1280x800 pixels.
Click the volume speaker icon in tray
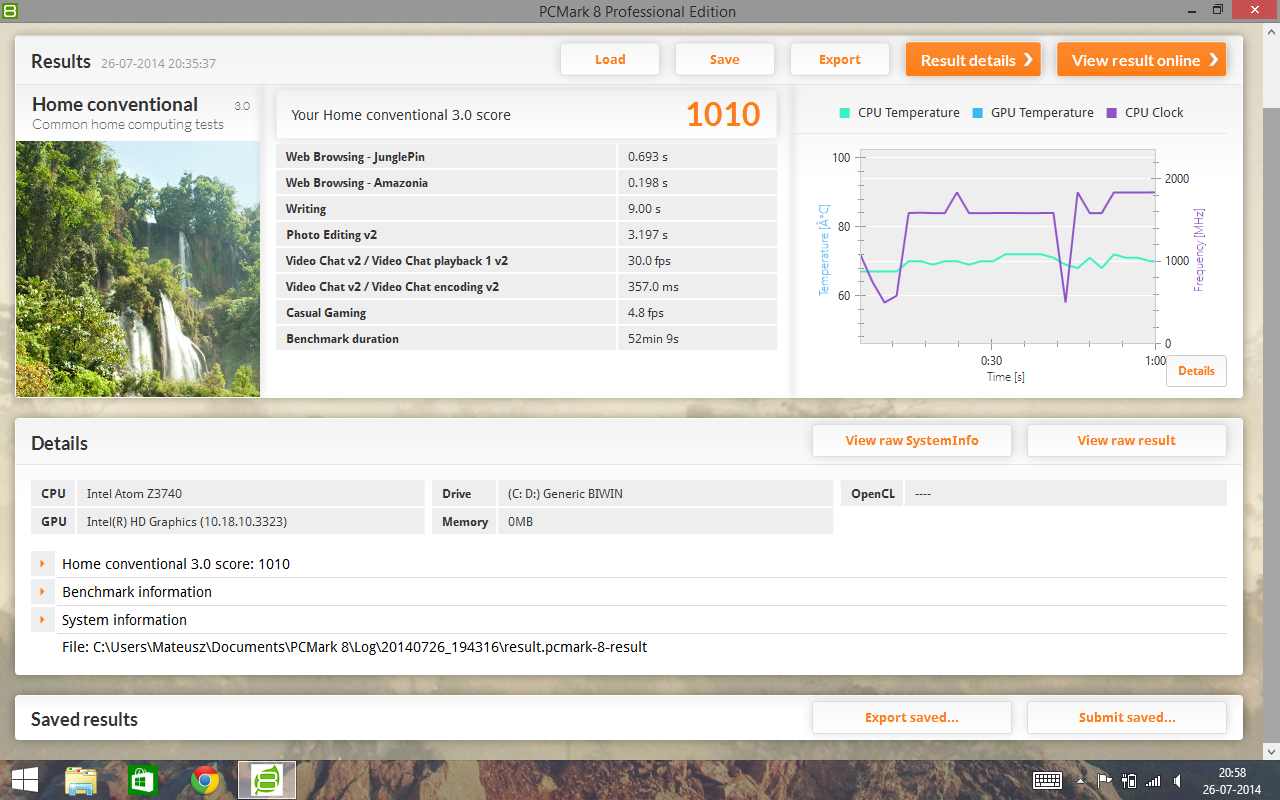point(1178,781)
